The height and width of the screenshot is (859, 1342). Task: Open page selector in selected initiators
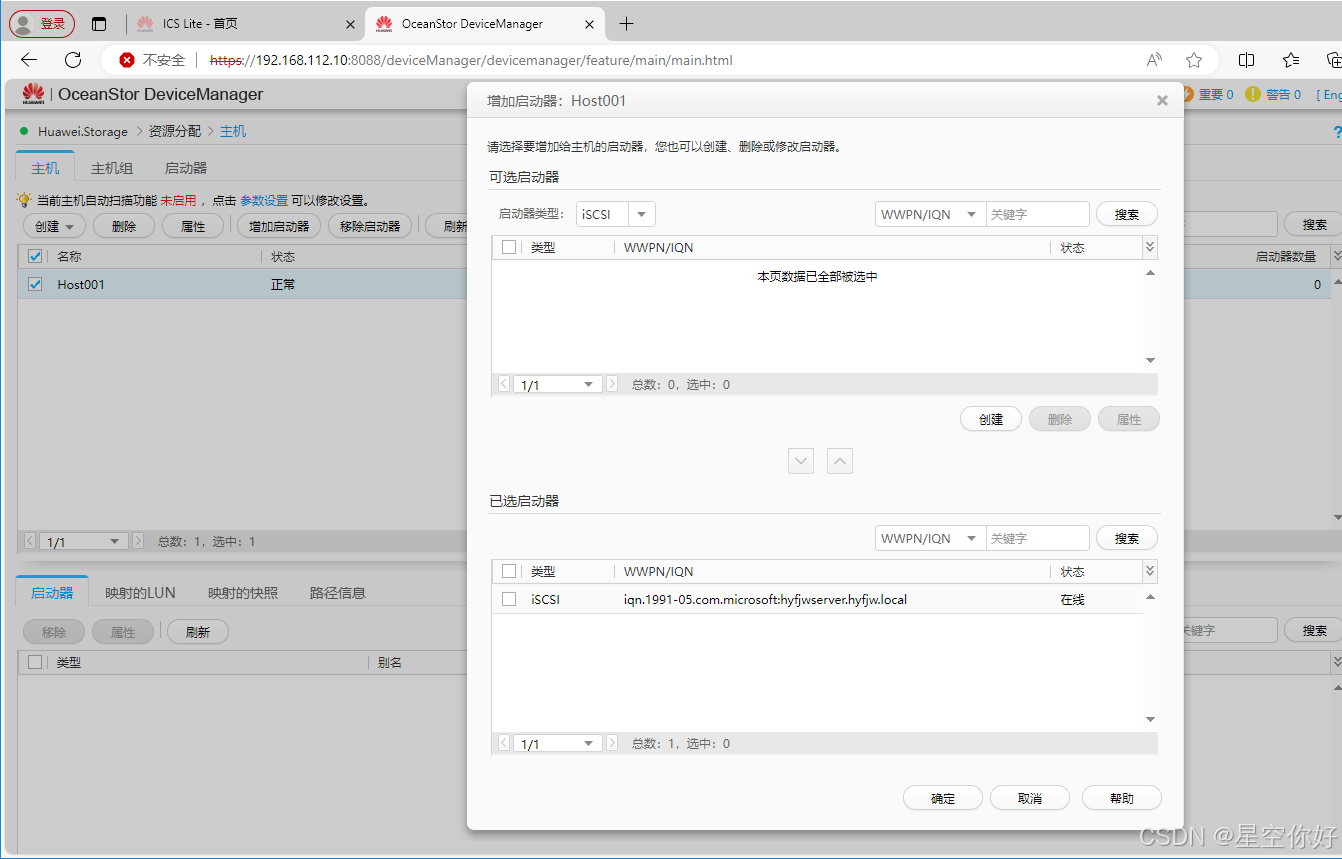[x=559, y=744]
